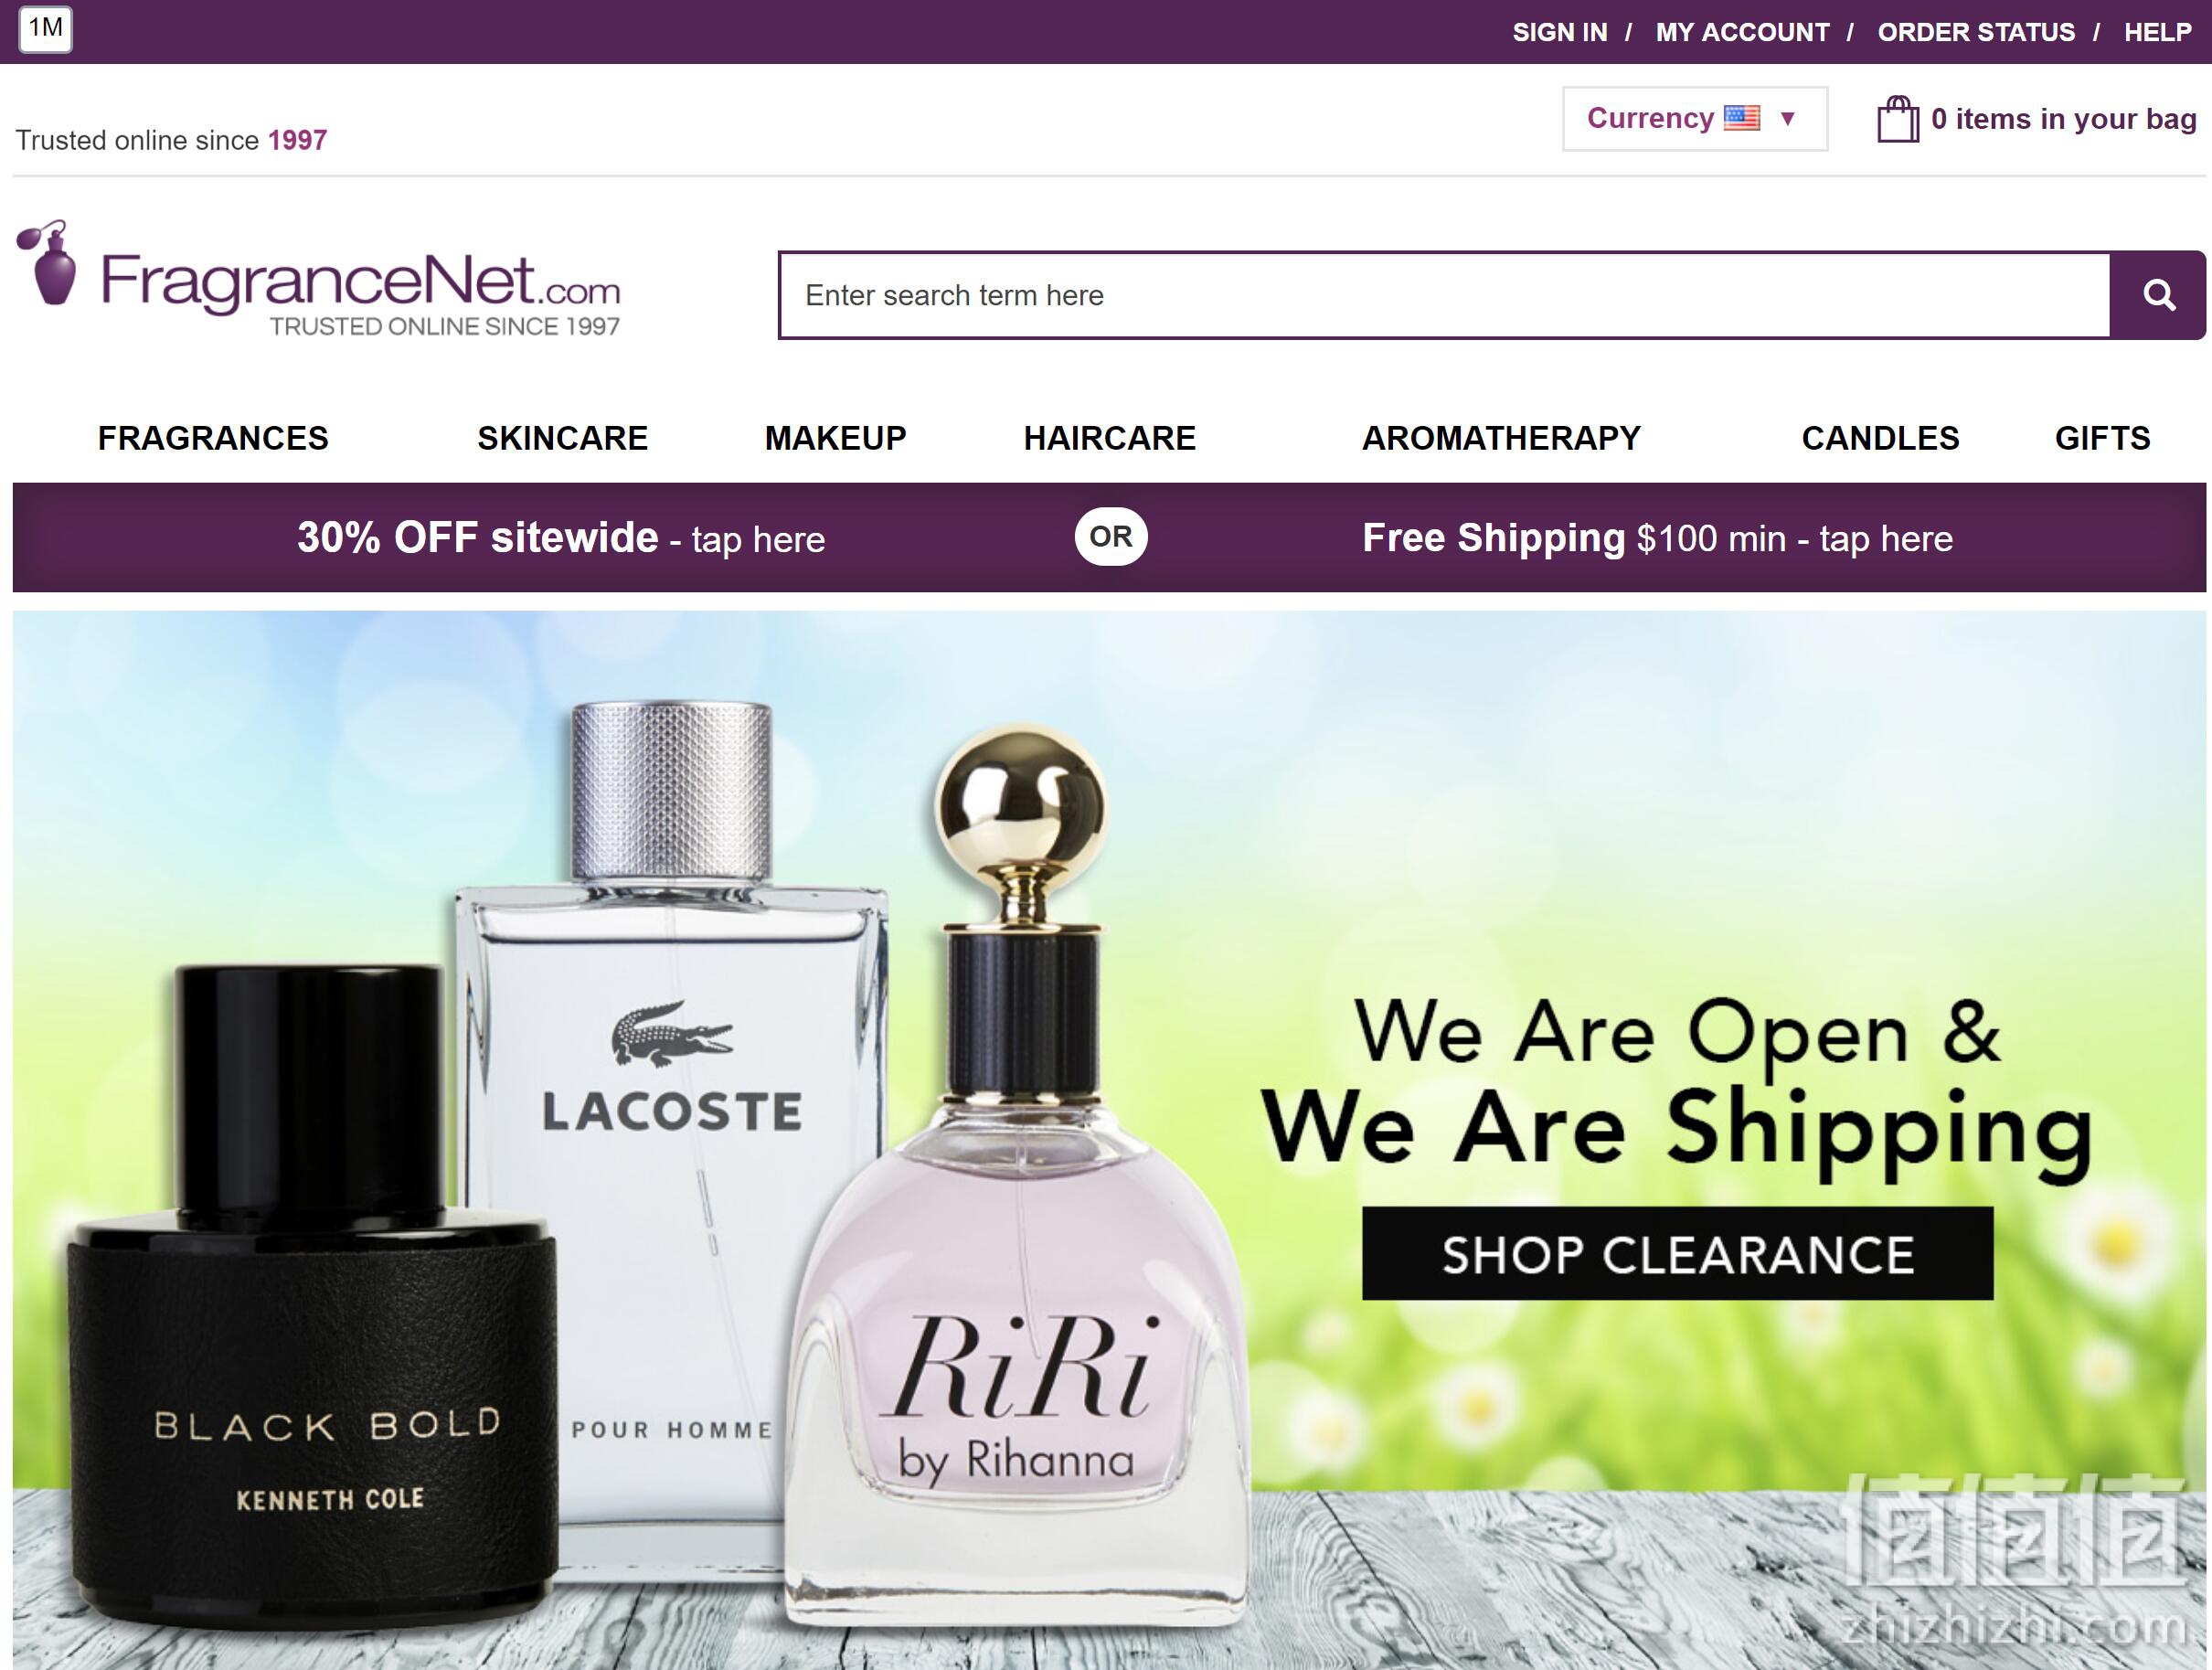Screen dimensions: 2212x1670
Task: Click the white OR circle badge
Action: click(x=1111, y=537)
